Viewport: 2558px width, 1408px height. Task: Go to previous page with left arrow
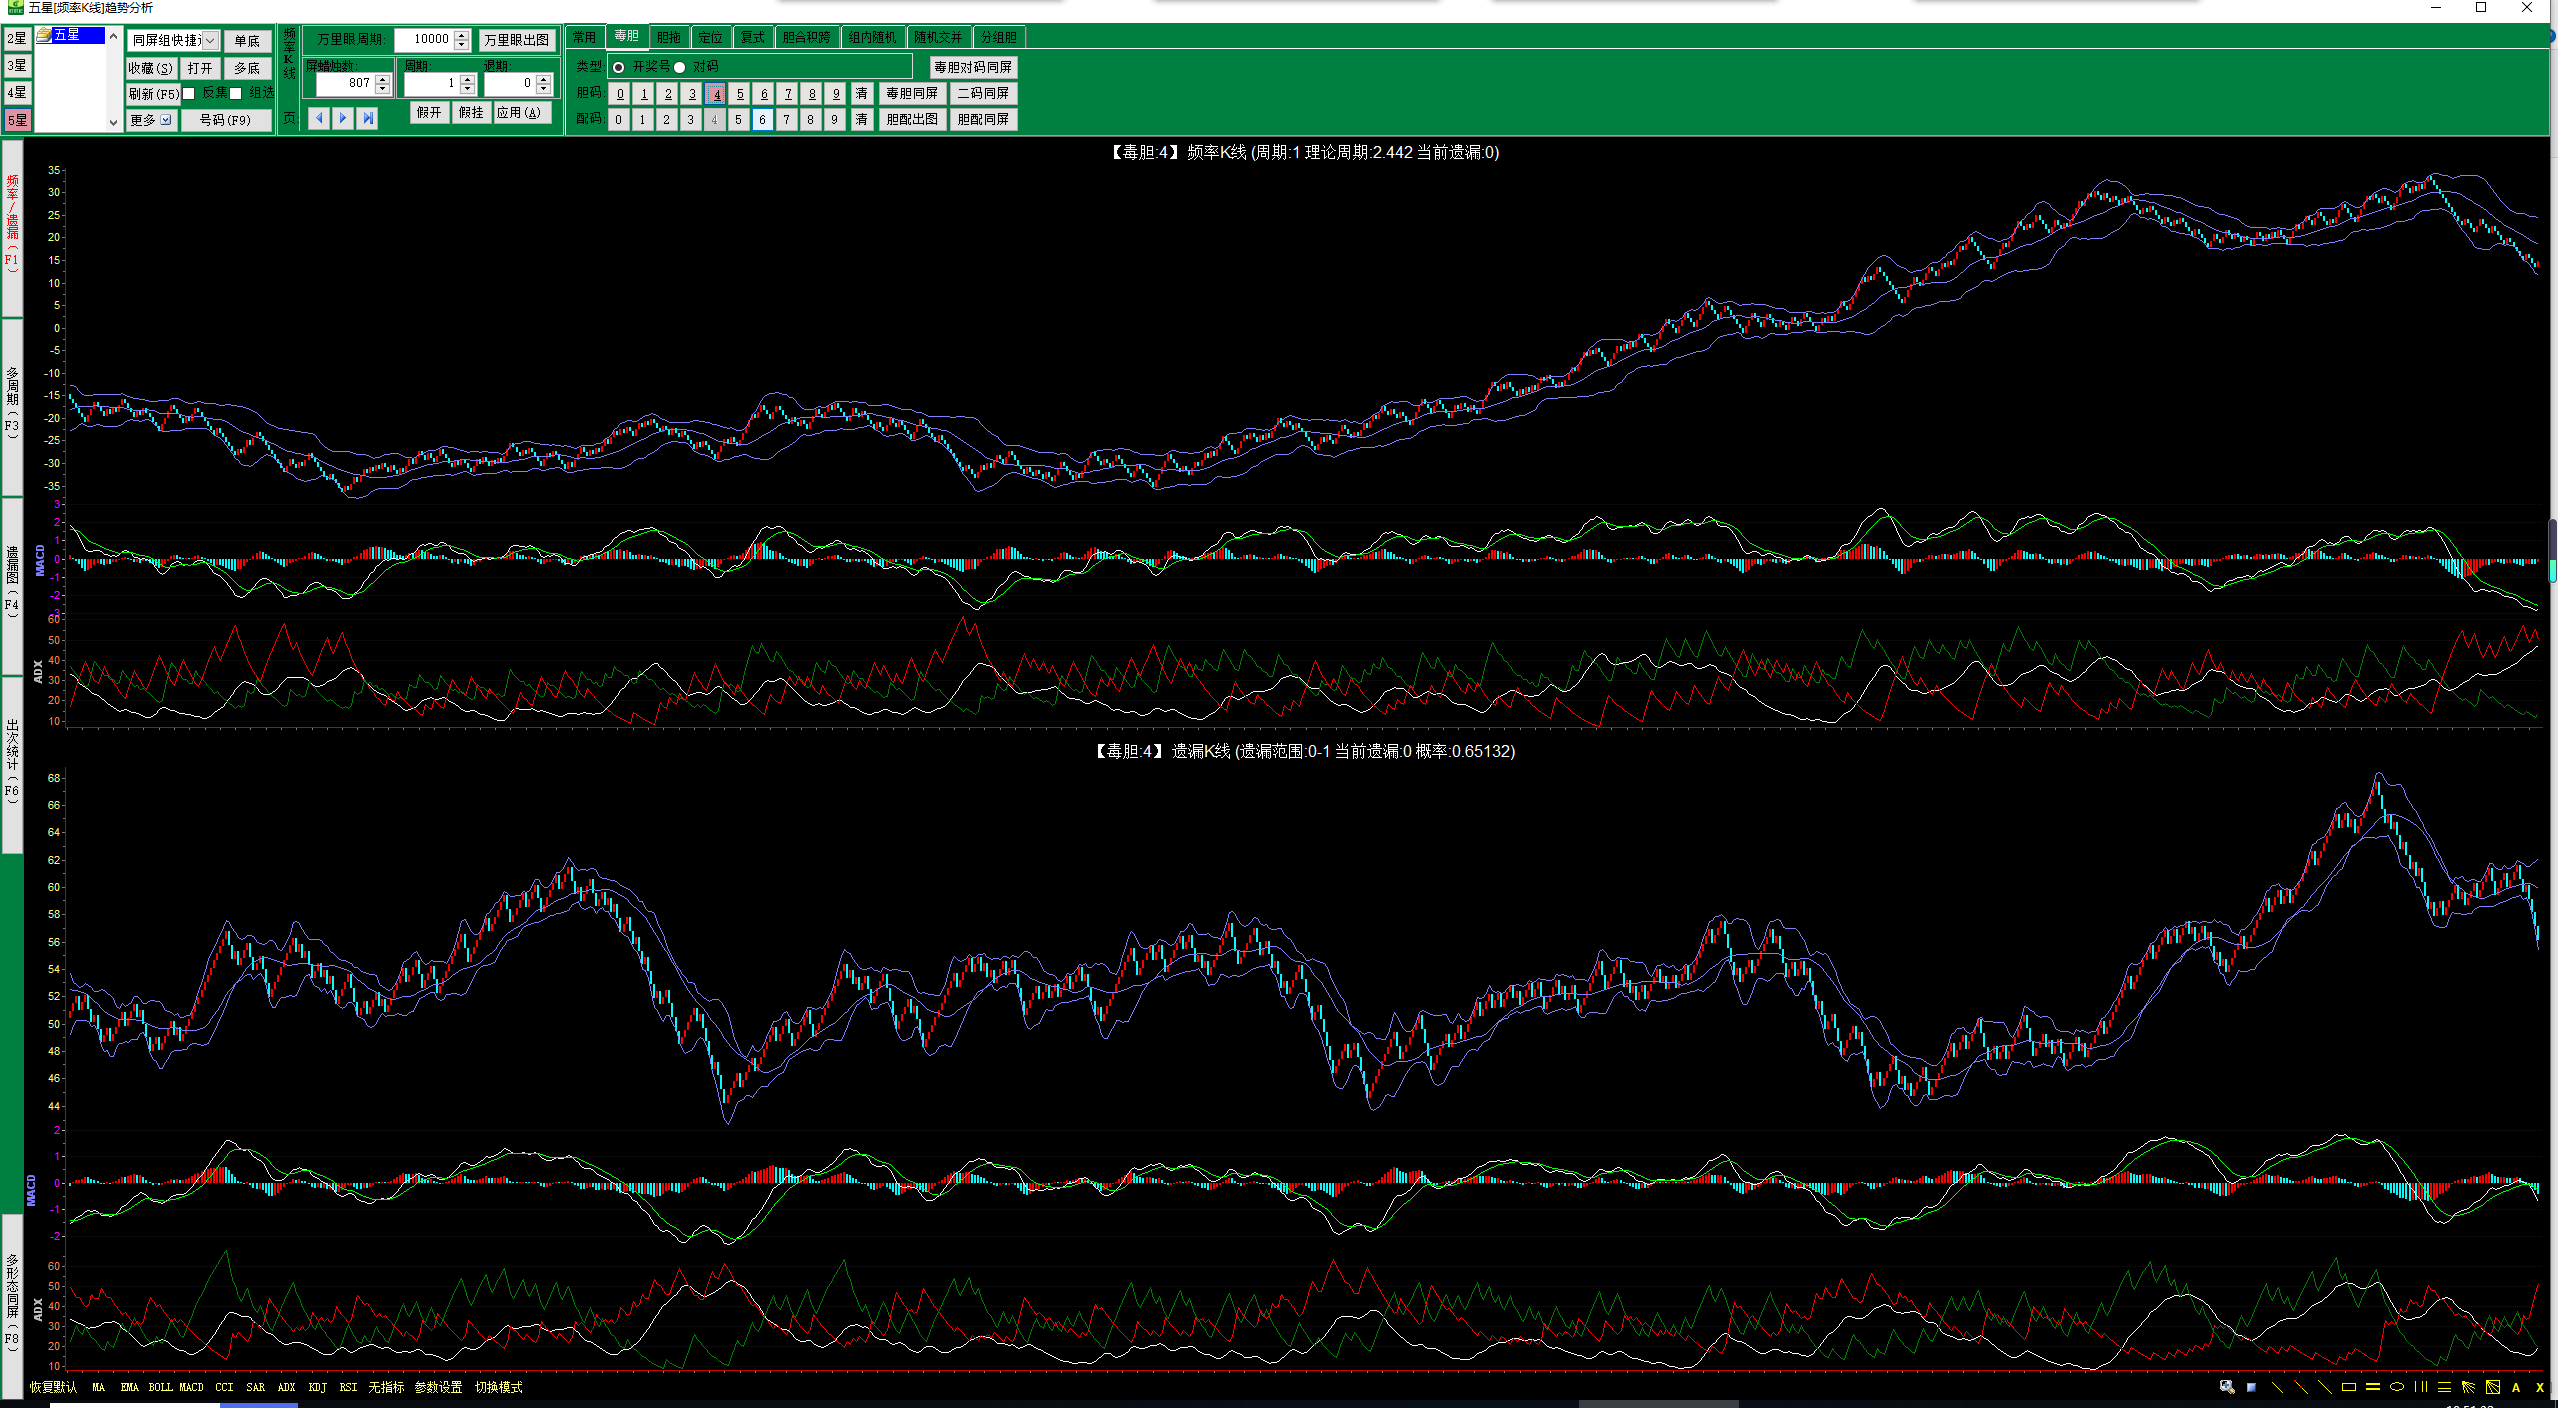pyautogui.click(x=319, y=118)
